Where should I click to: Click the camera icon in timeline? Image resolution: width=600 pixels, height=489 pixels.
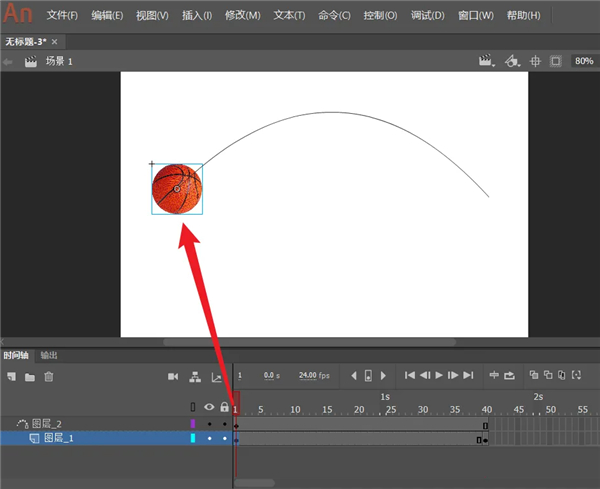click(x=173, y=376)
